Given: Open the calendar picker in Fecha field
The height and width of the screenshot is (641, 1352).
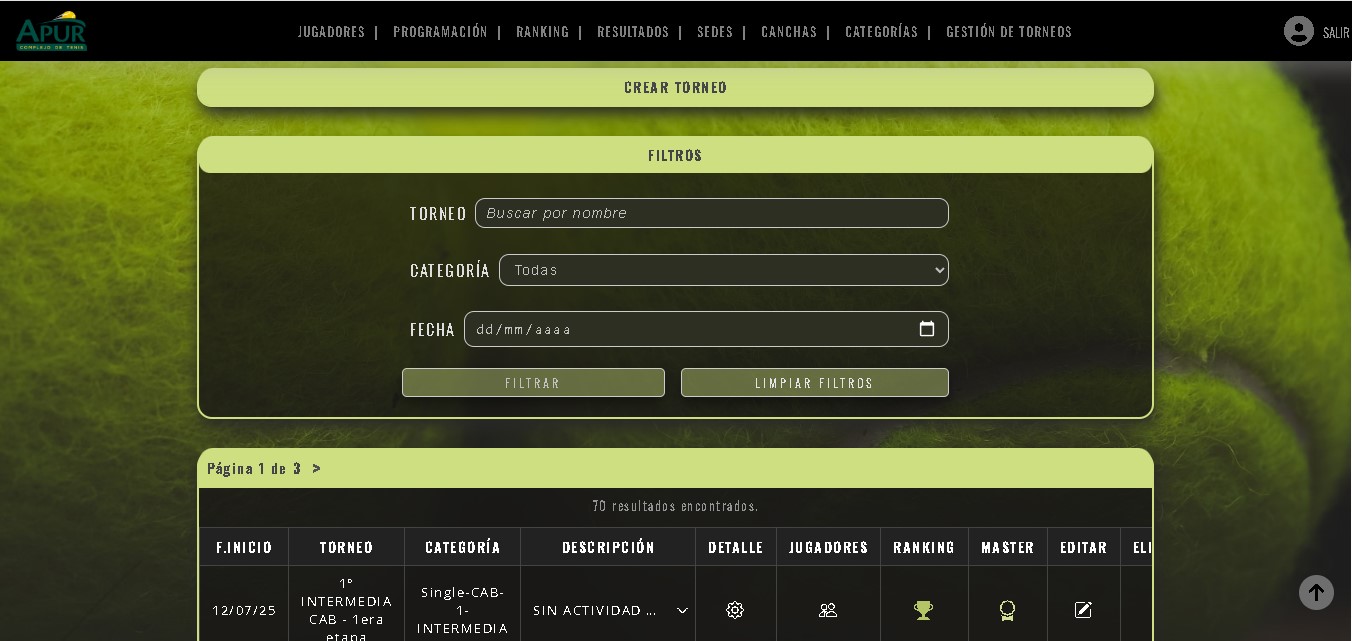Looking at the screenshot, I should tap(927, 329).
